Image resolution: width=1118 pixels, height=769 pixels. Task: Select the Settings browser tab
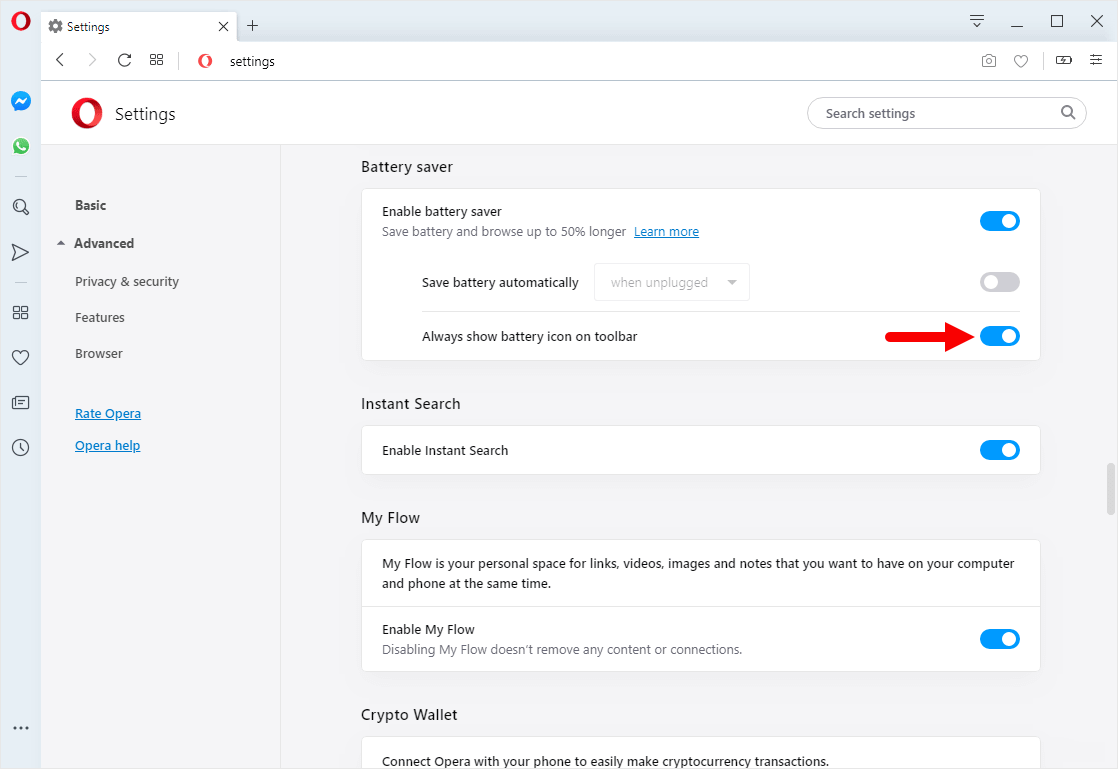point(139,26)
